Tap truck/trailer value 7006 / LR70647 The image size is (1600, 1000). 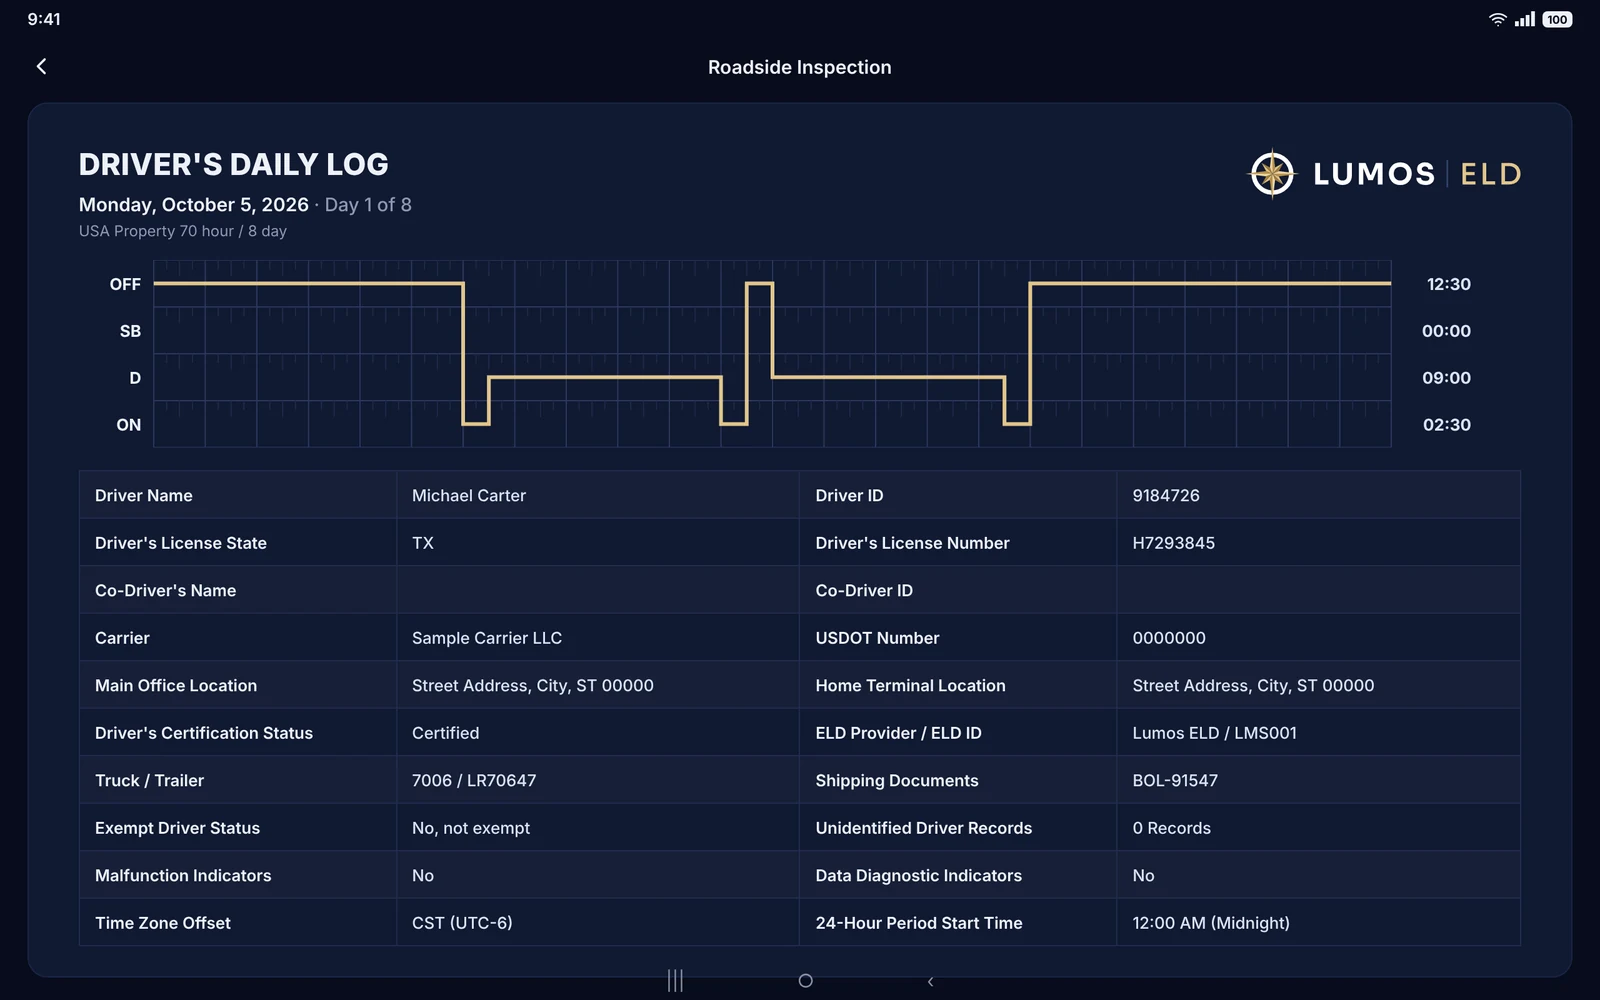tap(474, 780)
